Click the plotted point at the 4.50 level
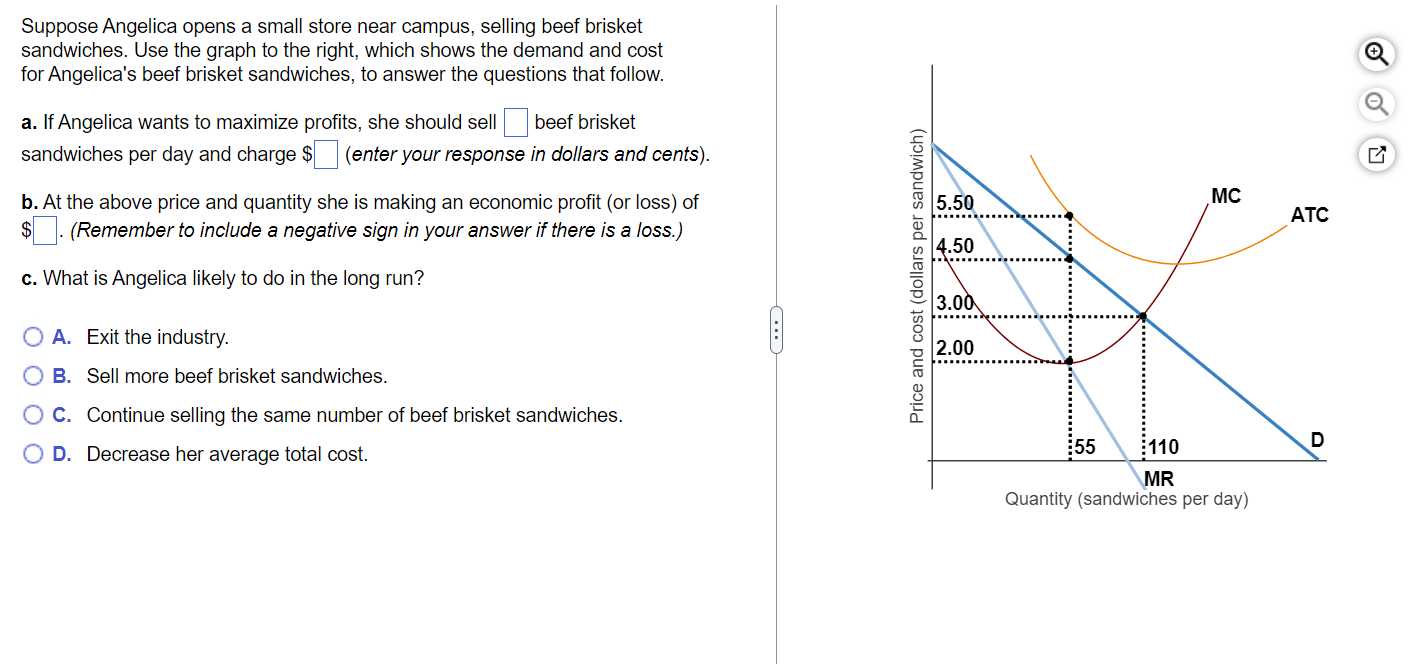The height and width of the screenshot is (664, 1426). pos(1070,258)
